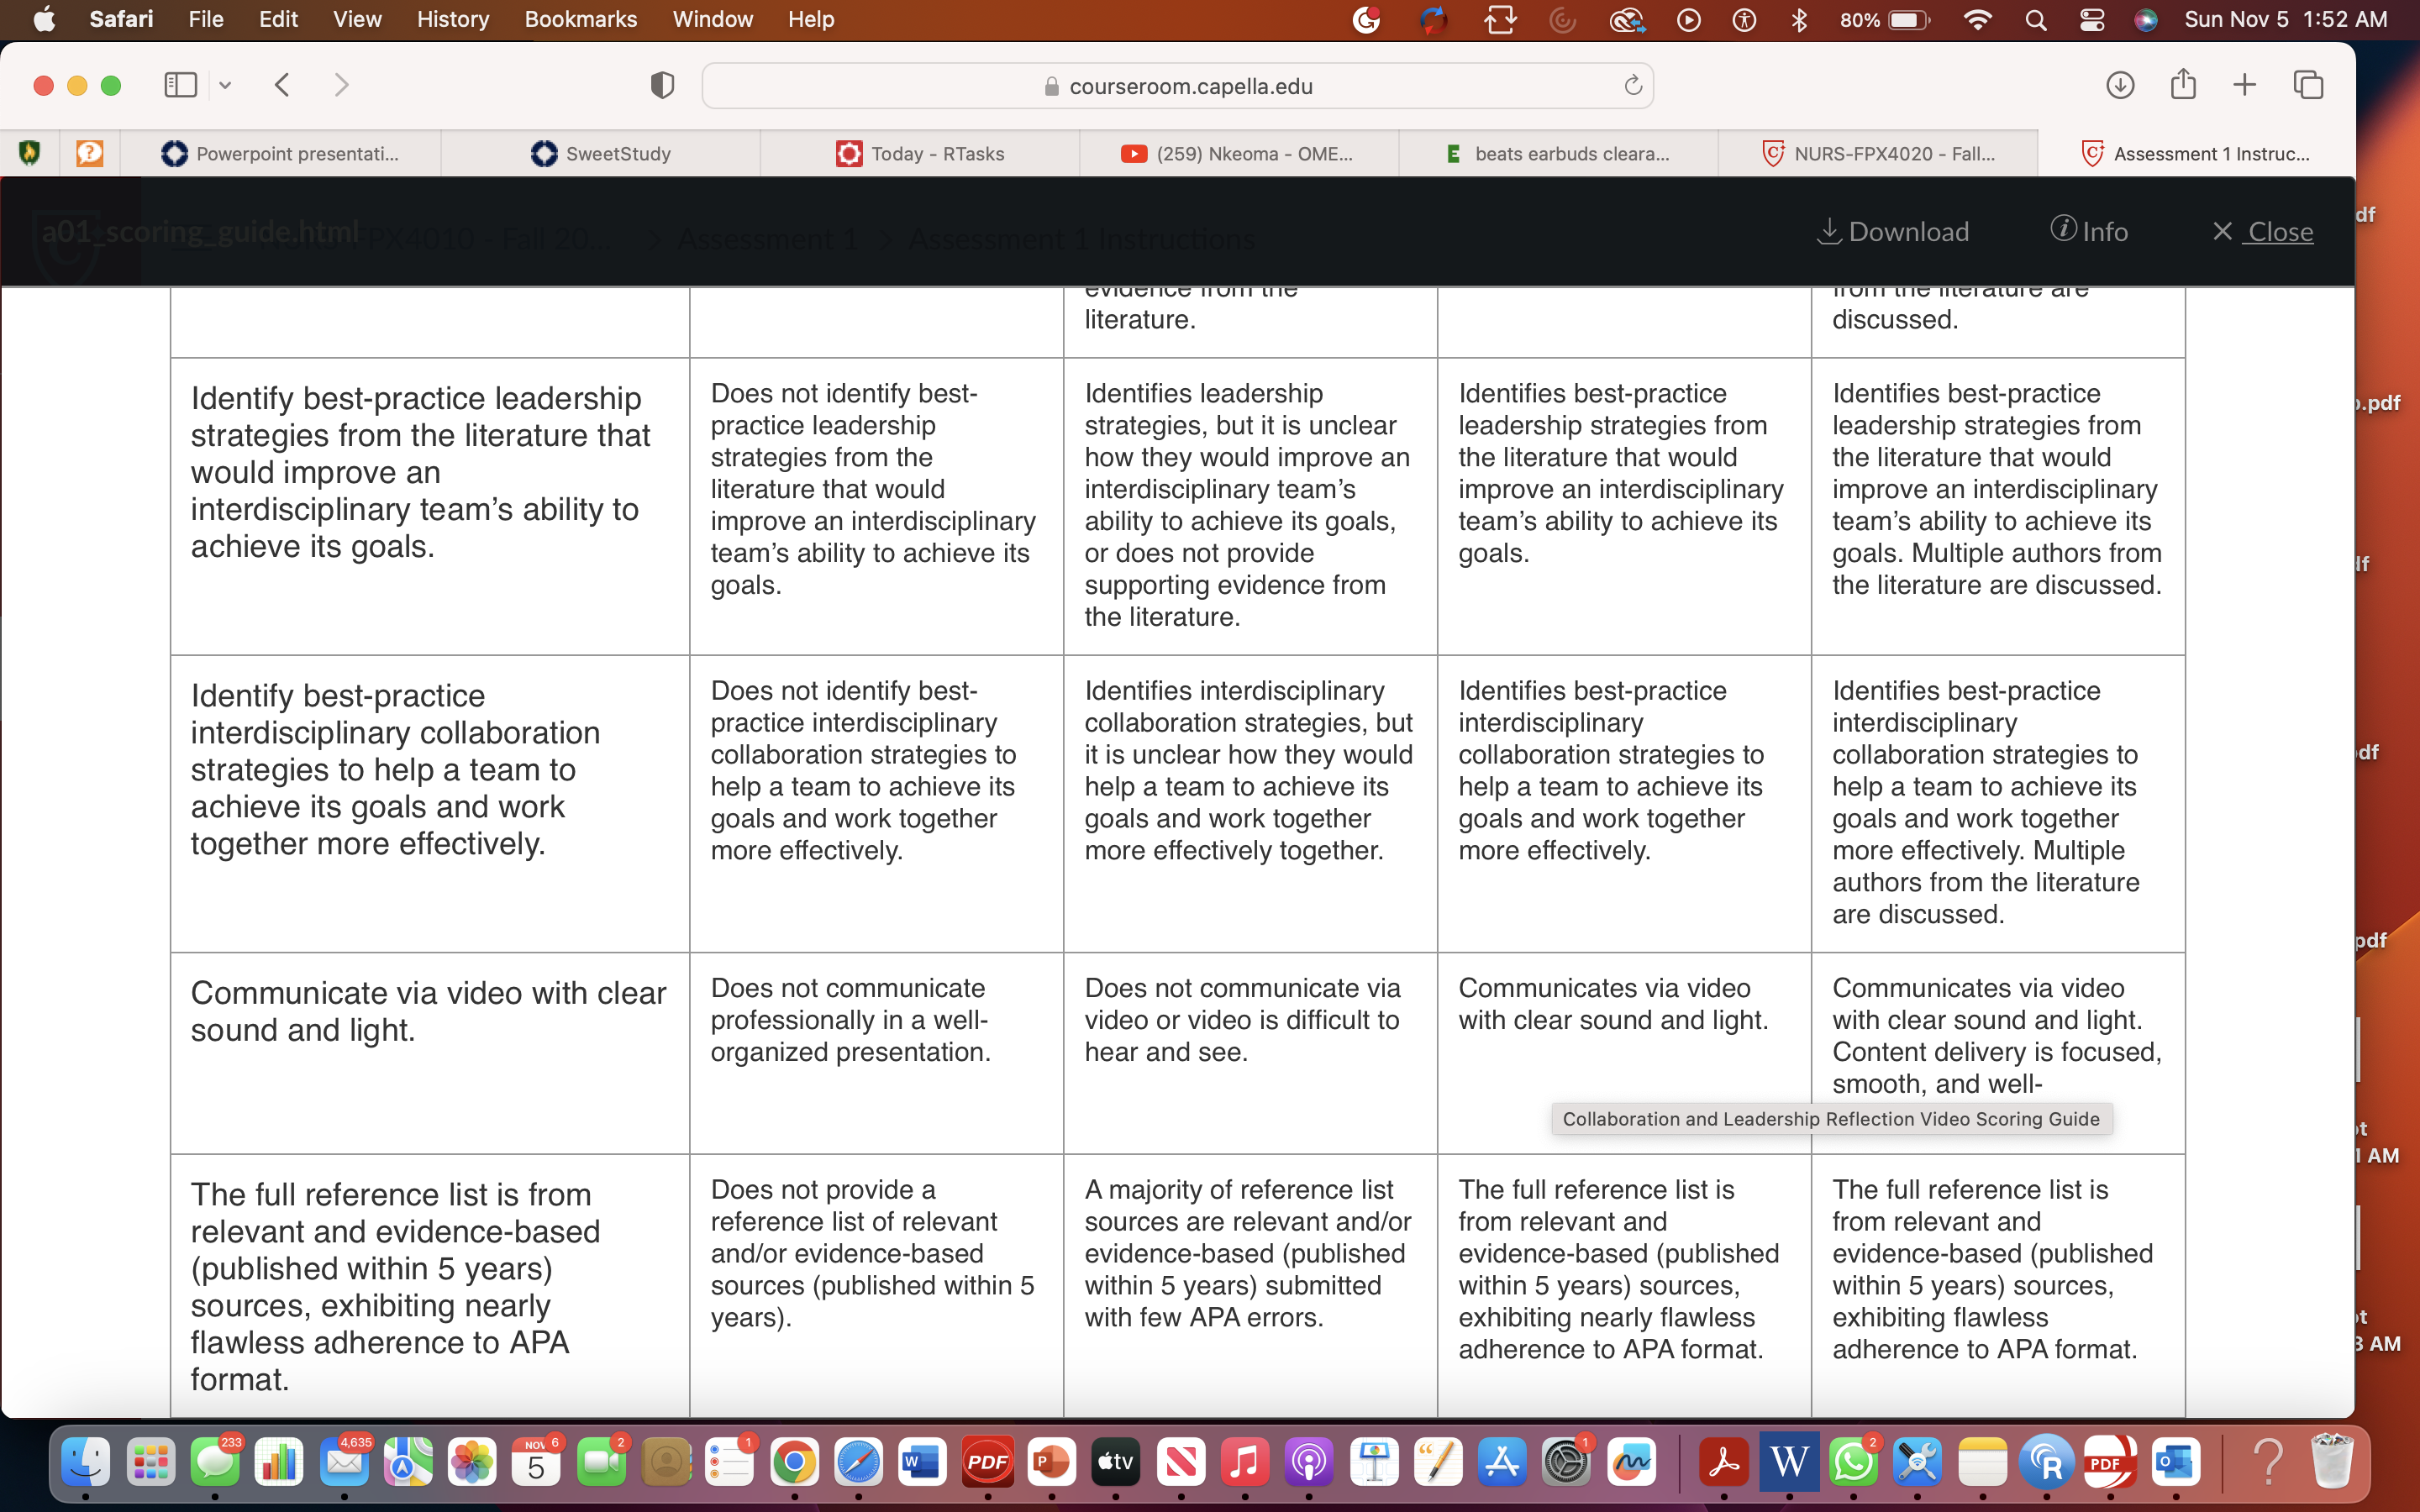The width and height of the screenshot is (2420, 1512).
Task: Click the courseroom.capella.edu address field
Action: (x=1177, y=86)
